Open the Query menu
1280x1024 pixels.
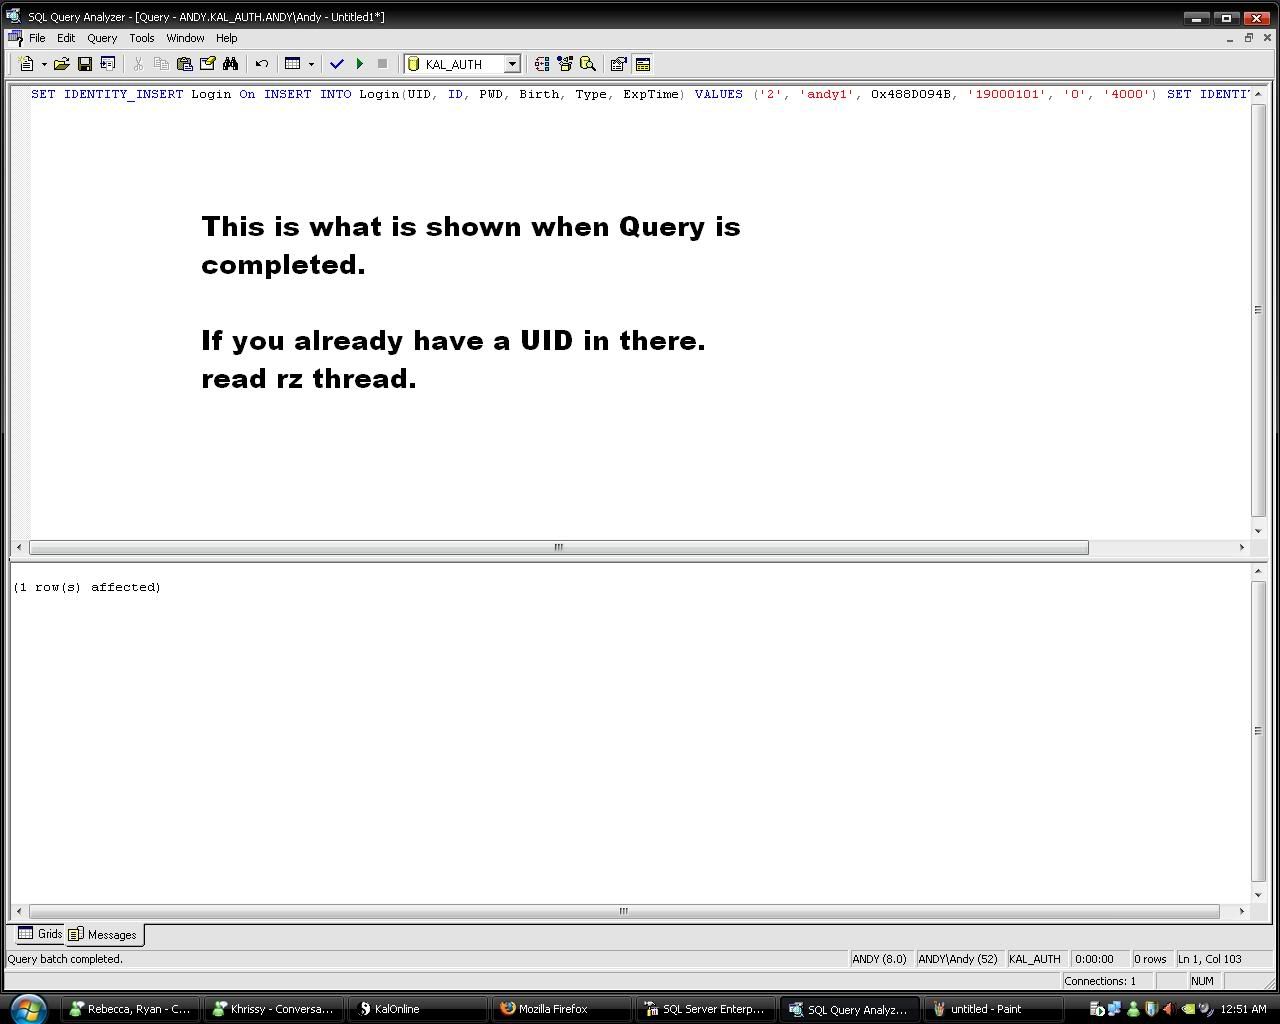(x=102, y=38)
